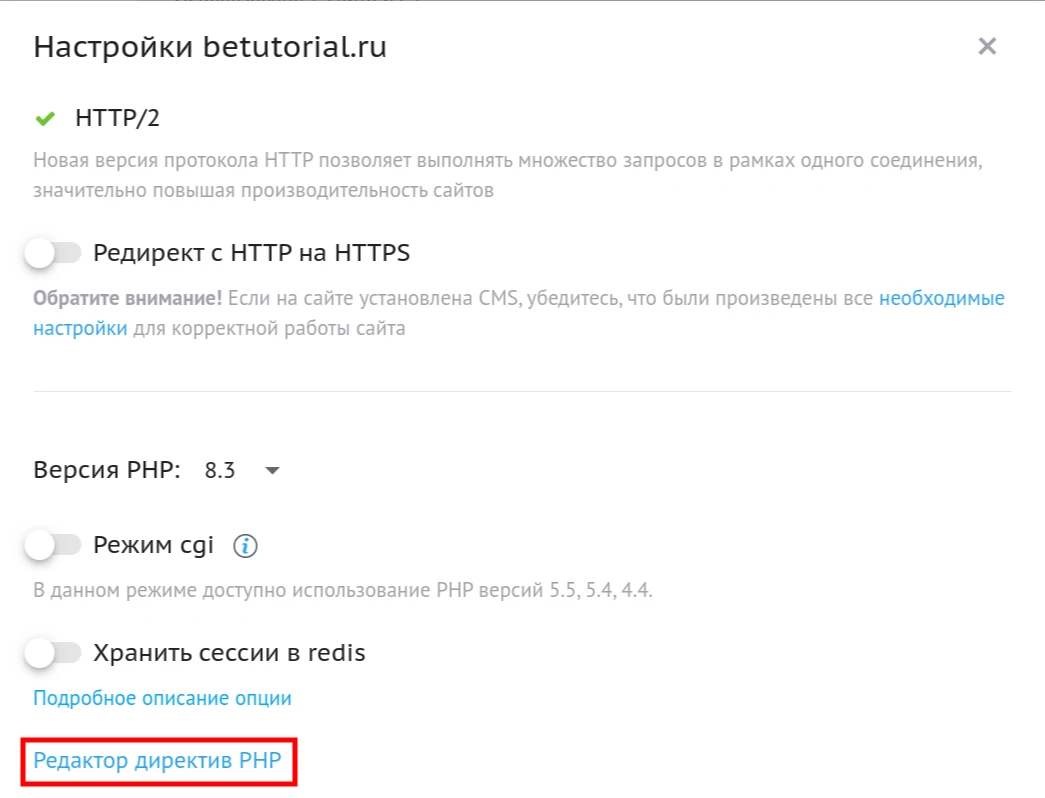Click the dropdown arrow beside PHP version
The height and width of the screenshot is (798, 1045).
tap(271, 470)
